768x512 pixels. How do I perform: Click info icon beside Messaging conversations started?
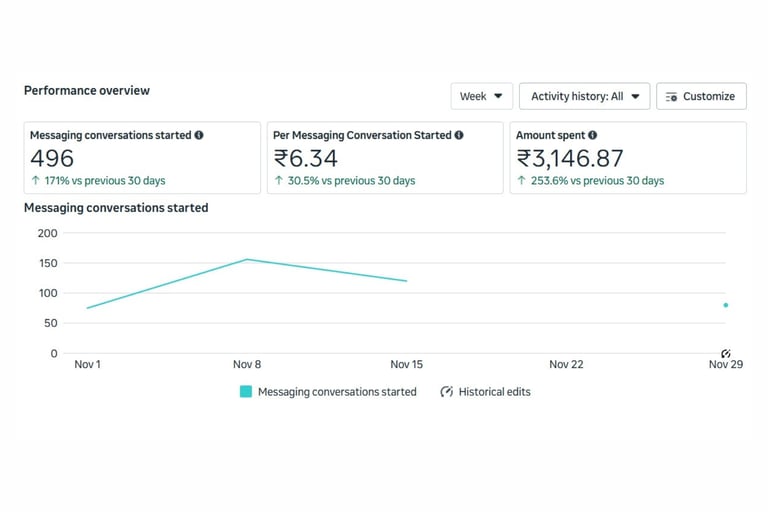pos(199,135)
